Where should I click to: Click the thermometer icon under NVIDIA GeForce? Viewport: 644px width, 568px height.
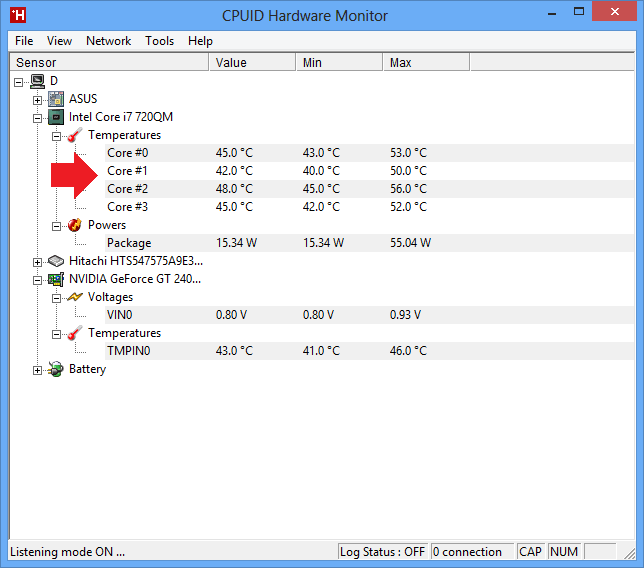click(x=75, y=333)
